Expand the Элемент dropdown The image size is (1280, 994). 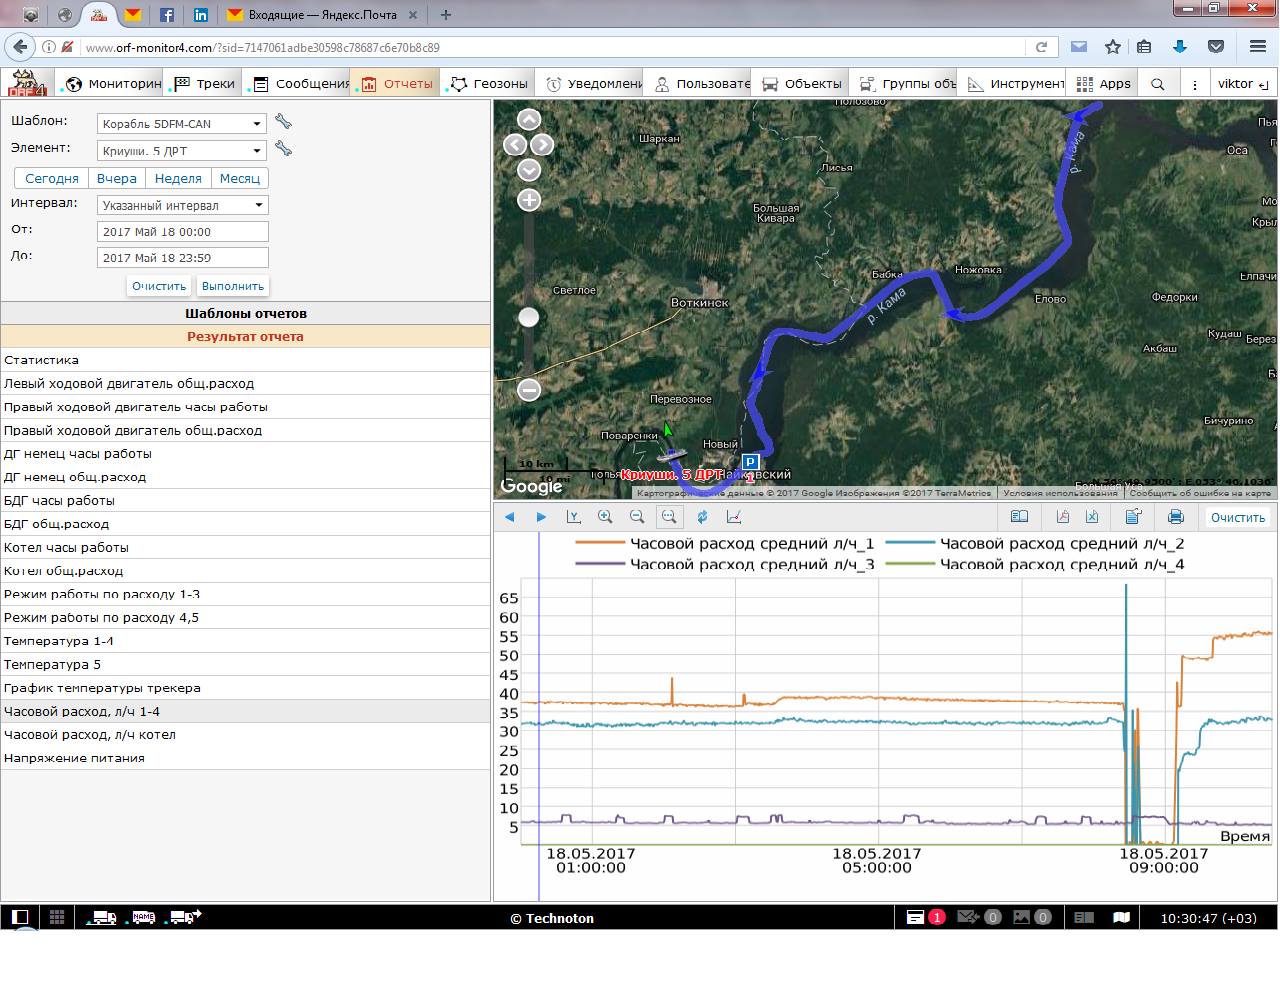coord(182,151)
